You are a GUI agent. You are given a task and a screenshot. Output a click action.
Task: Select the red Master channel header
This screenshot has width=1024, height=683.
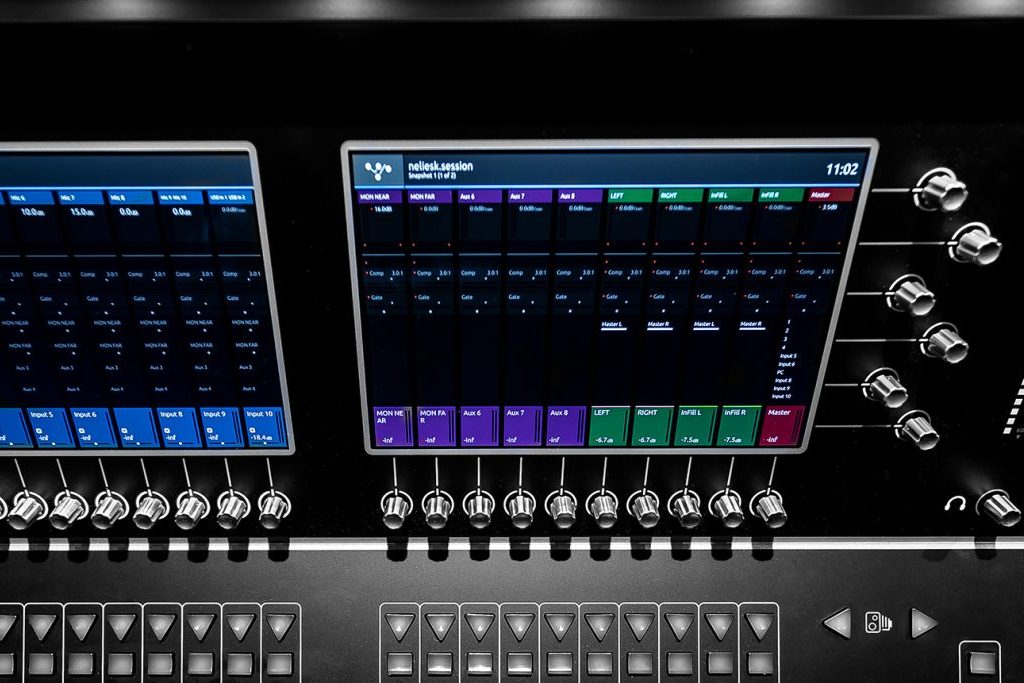(x=830, y=195)
